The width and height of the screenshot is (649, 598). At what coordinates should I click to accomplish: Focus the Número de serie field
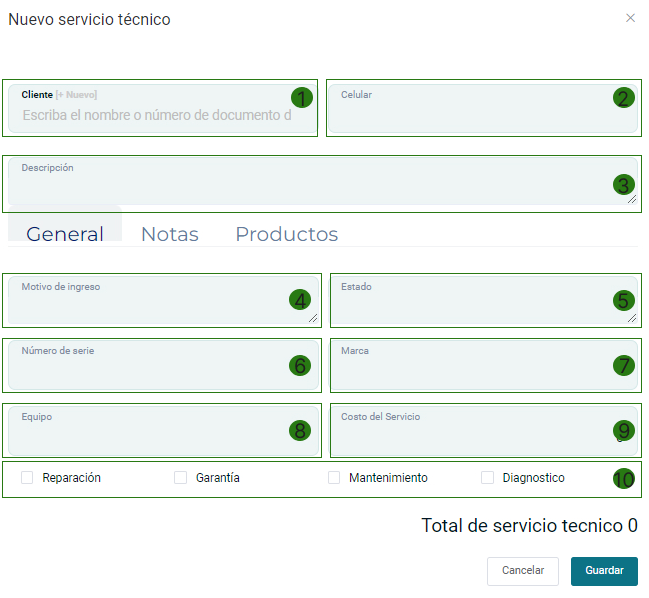pyautogui.click(x=150, y=370)
